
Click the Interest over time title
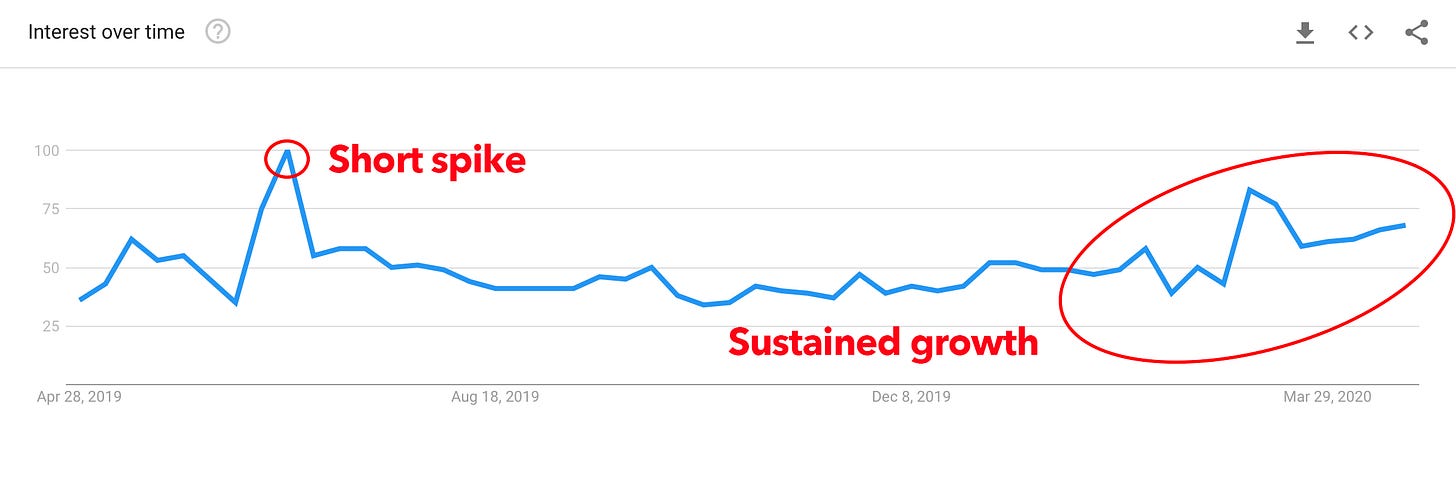pyautogui.click(x=106, y=32)
